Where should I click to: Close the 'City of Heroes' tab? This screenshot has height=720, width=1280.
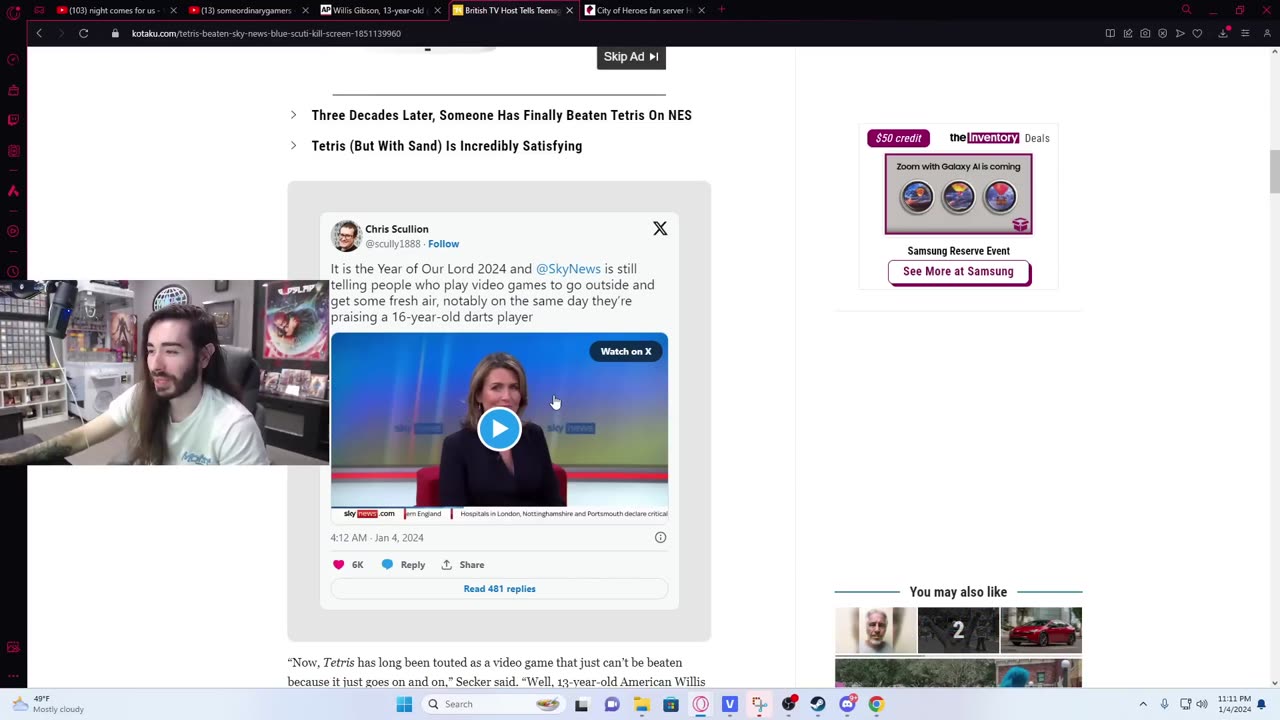(701, 10)
